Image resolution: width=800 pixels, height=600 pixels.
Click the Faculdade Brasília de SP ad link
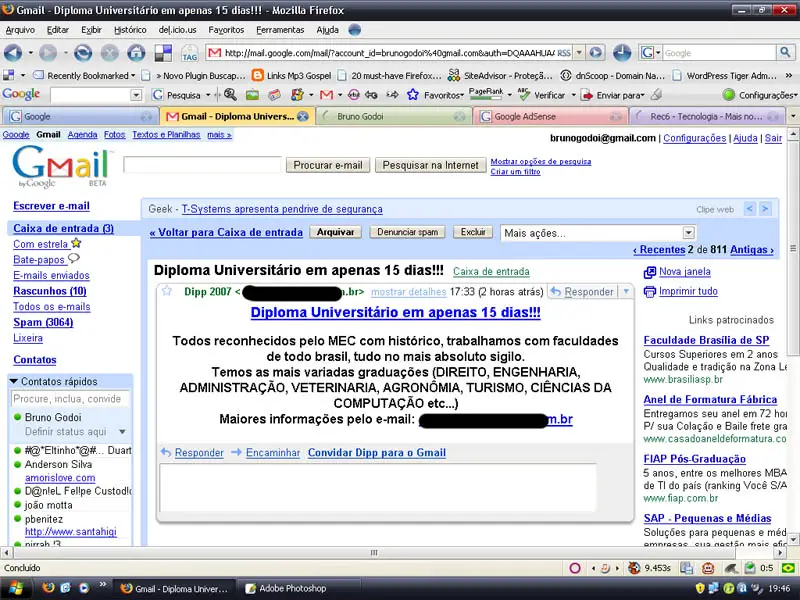pos(706,340)
